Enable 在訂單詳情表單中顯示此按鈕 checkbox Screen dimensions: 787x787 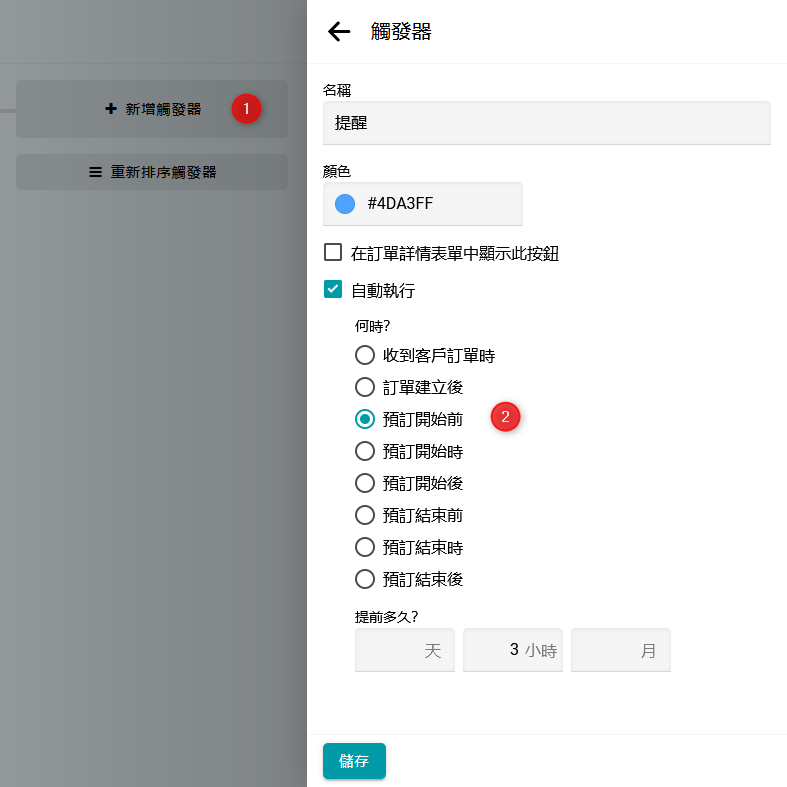[x=334, y=253]
